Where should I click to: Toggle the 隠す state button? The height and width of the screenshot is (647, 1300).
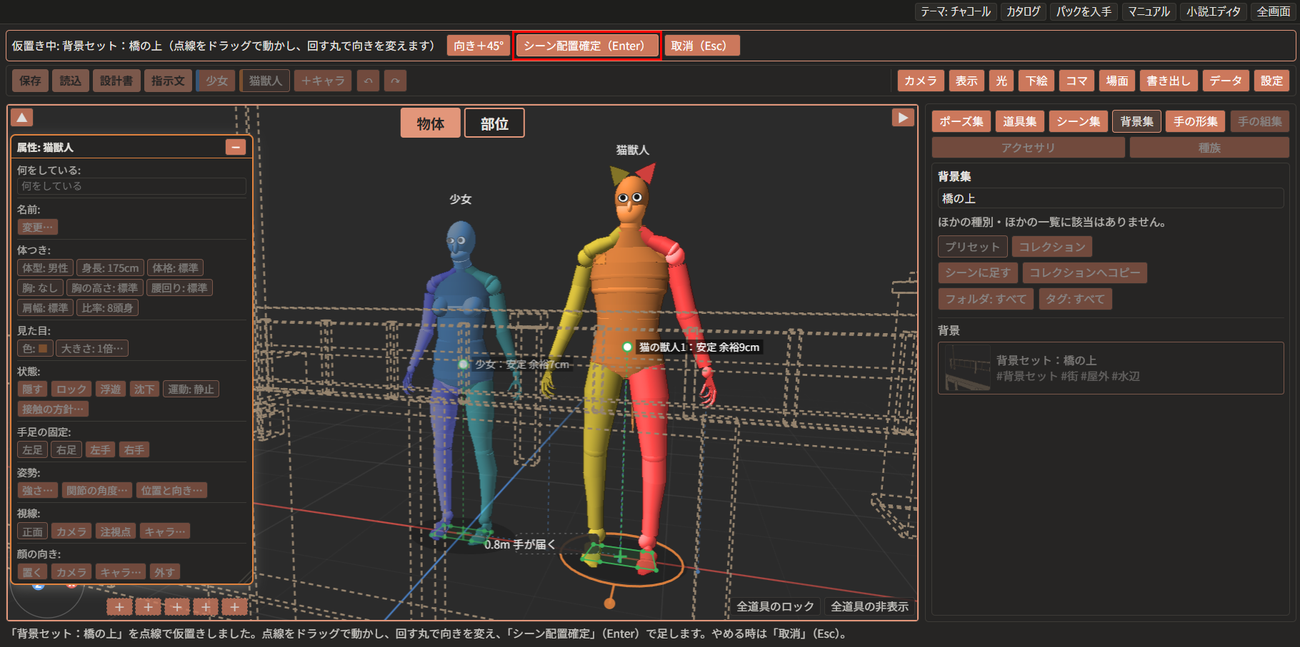(32, 389)
